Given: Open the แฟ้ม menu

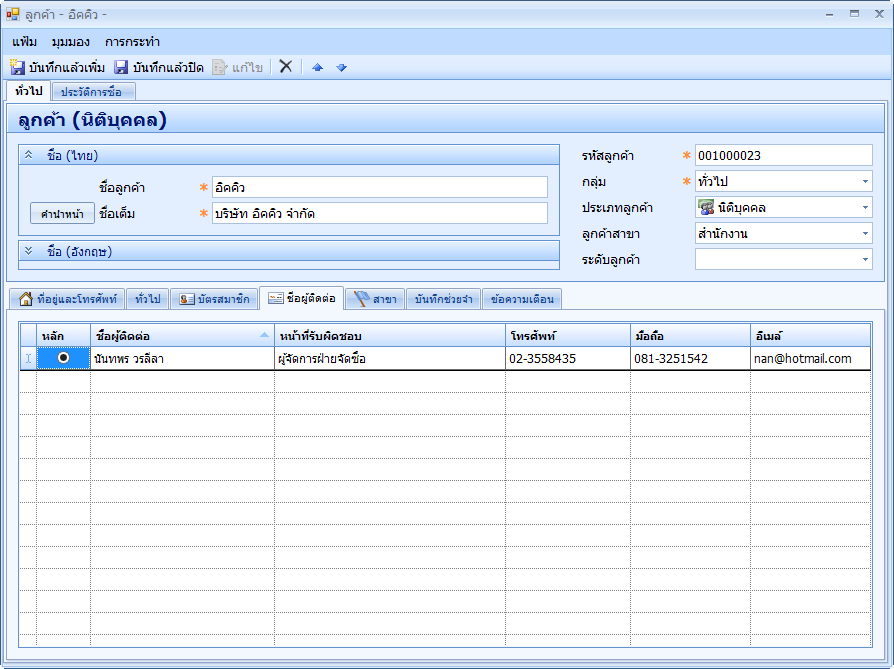Looking at the screenshot, I should [25, 42].
